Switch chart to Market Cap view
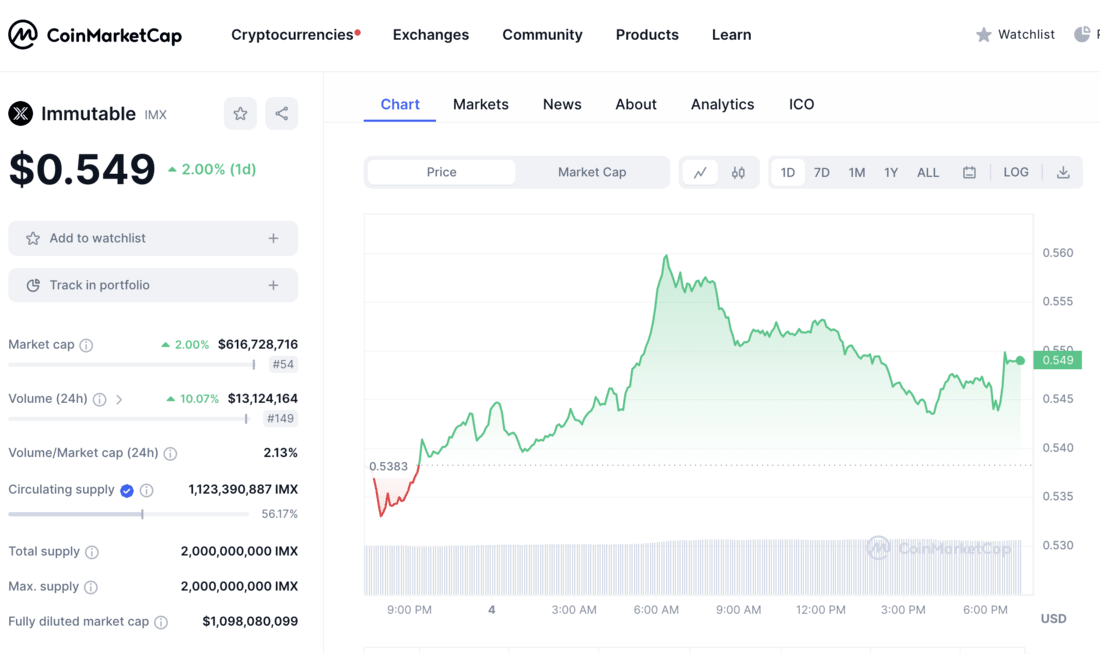The image size is (1100, 654). (x=592, y=173)
